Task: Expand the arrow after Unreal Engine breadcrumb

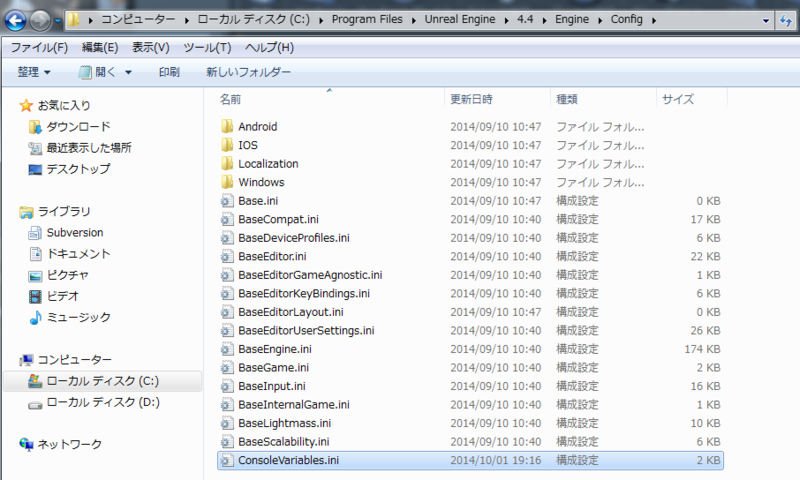Action: click(506, 20)
